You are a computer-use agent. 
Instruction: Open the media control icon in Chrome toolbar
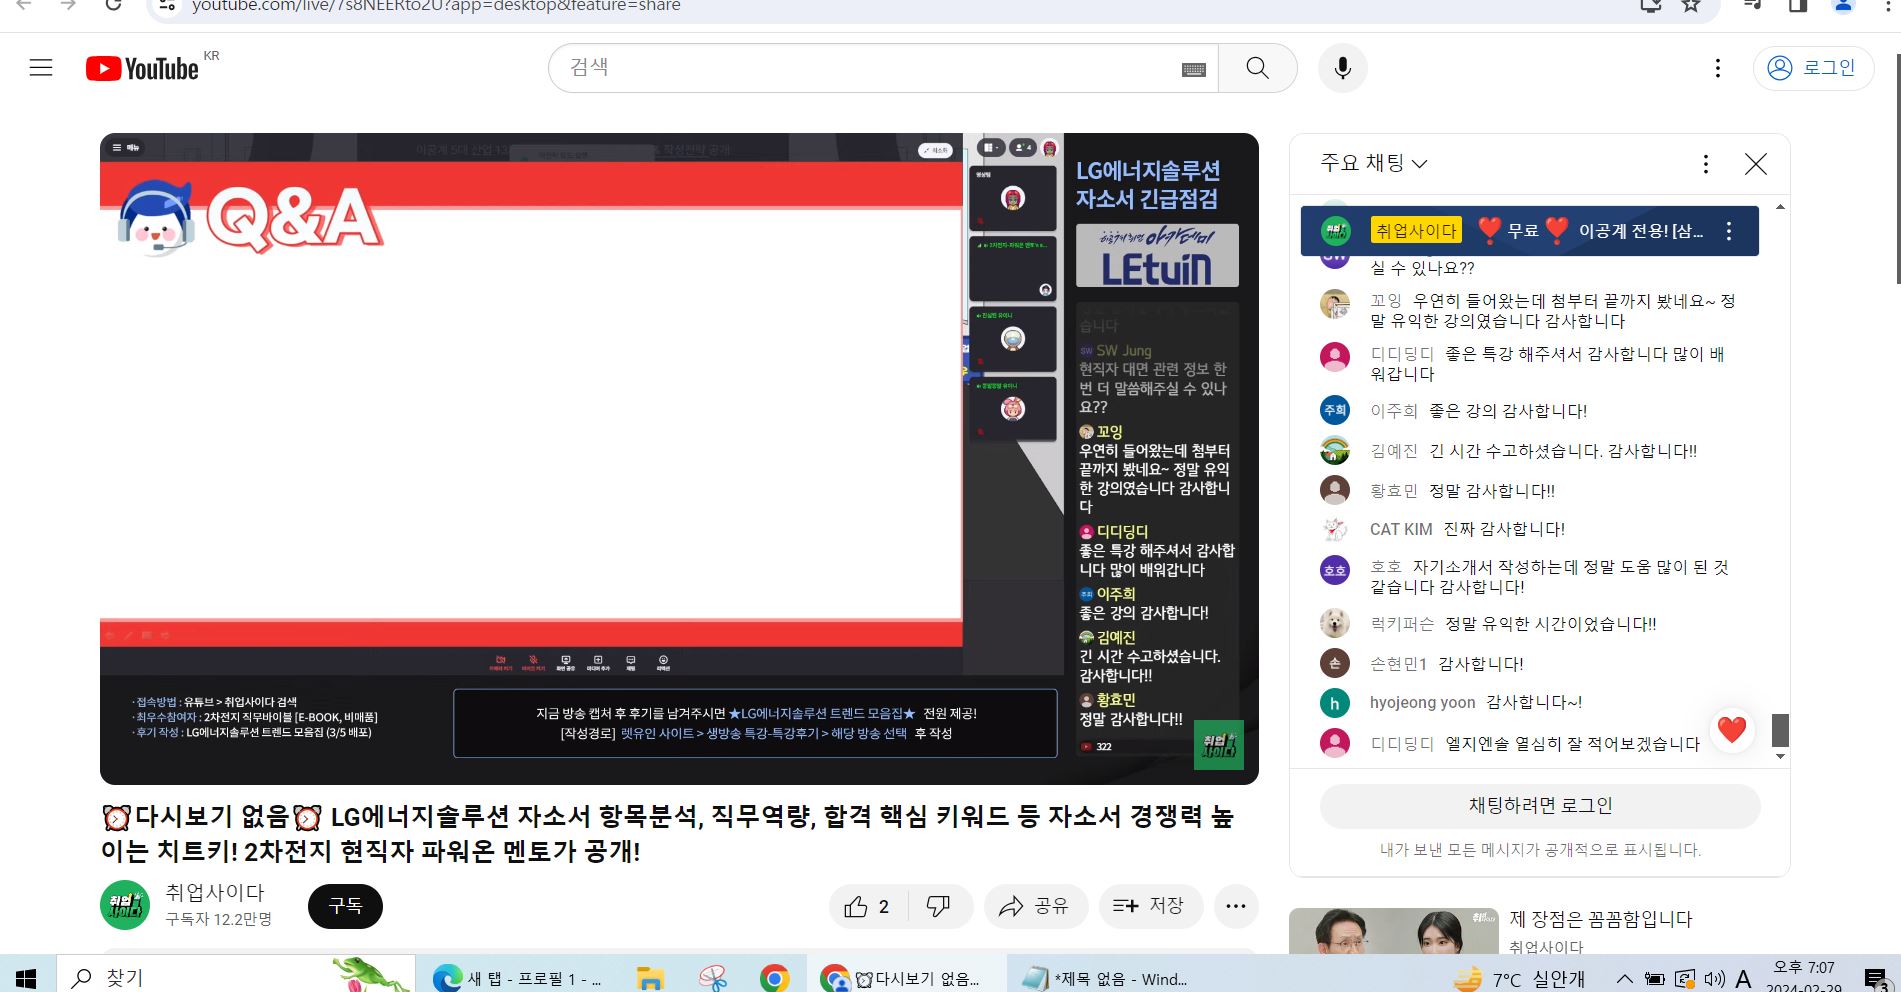coord(1752,6)
